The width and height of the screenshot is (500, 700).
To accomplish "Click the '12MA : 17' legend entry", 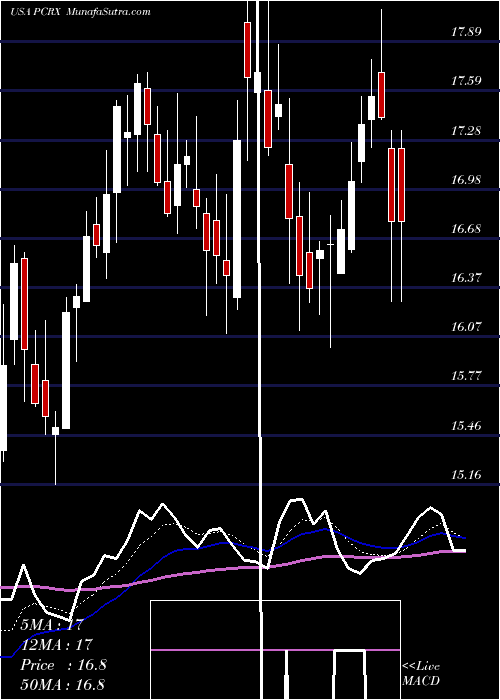I will pyautogui.click(x=56, y=645).
